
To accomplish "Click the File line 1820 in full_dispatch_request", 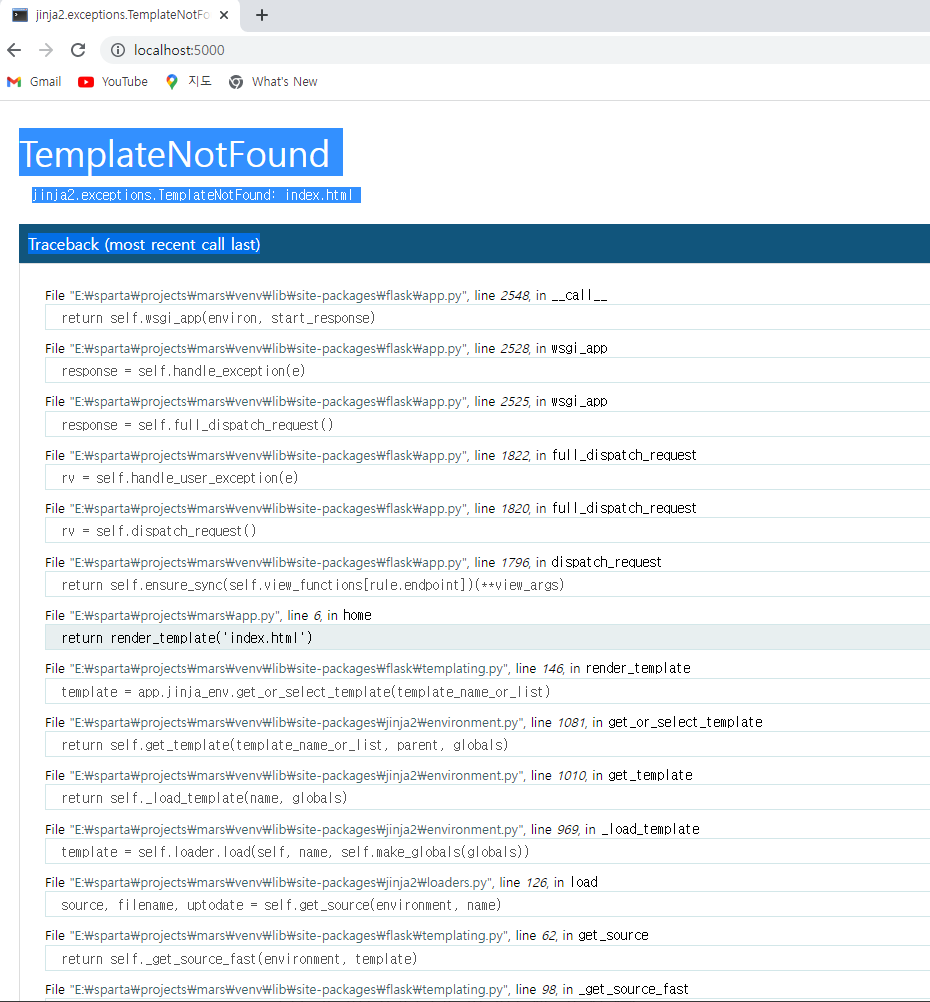I will pos(371,508).
